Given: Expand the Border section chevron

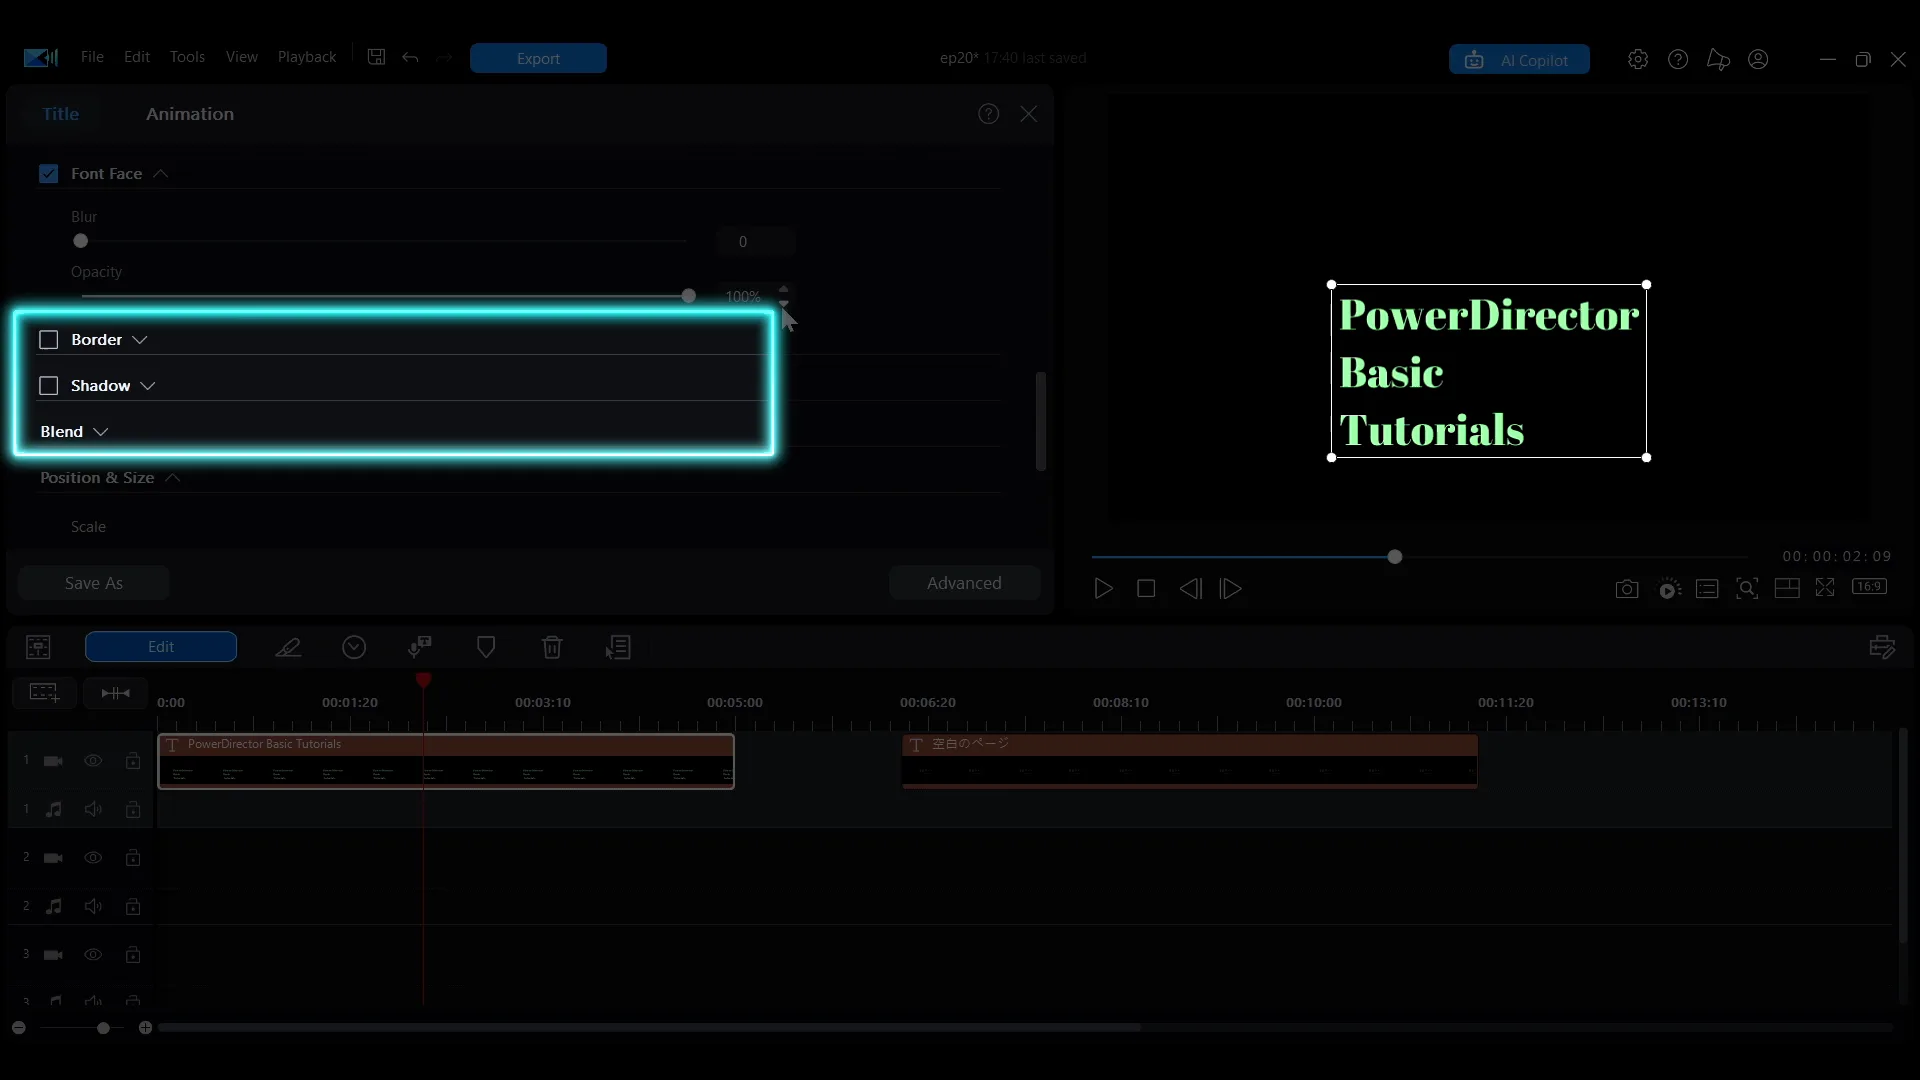Looking at the screenshot, I should 140,340.
